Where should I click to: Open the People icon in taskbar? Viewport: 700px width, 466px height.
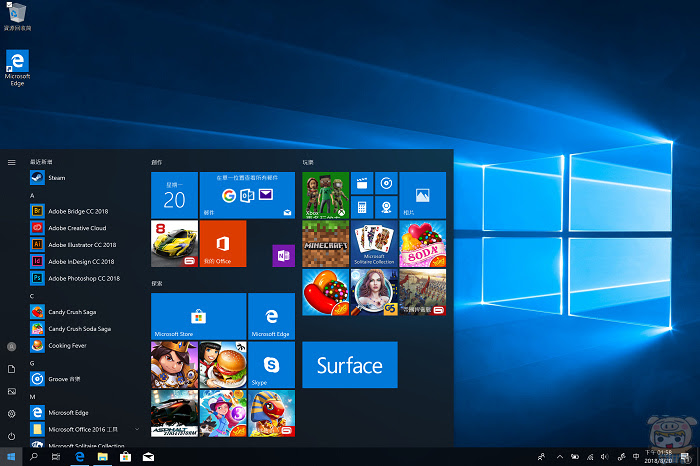542,457
